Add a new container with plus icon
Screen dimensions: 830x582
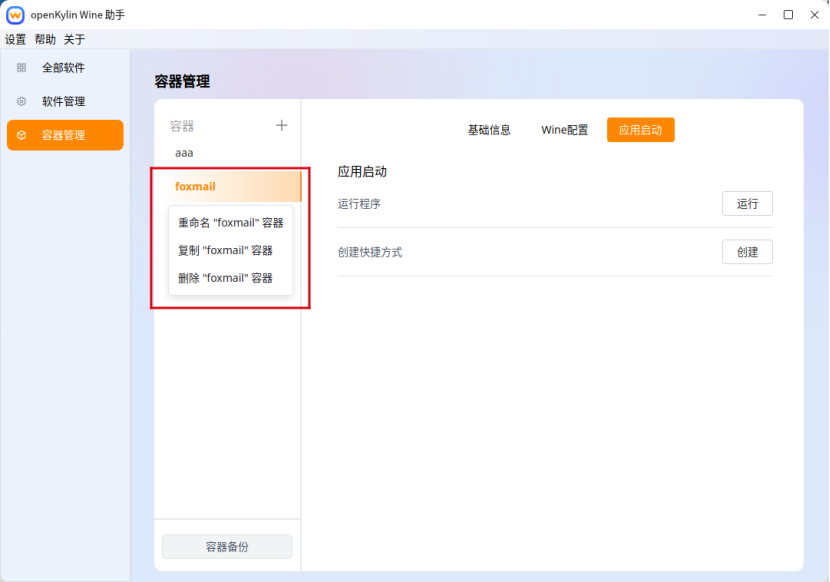[282, 126]
